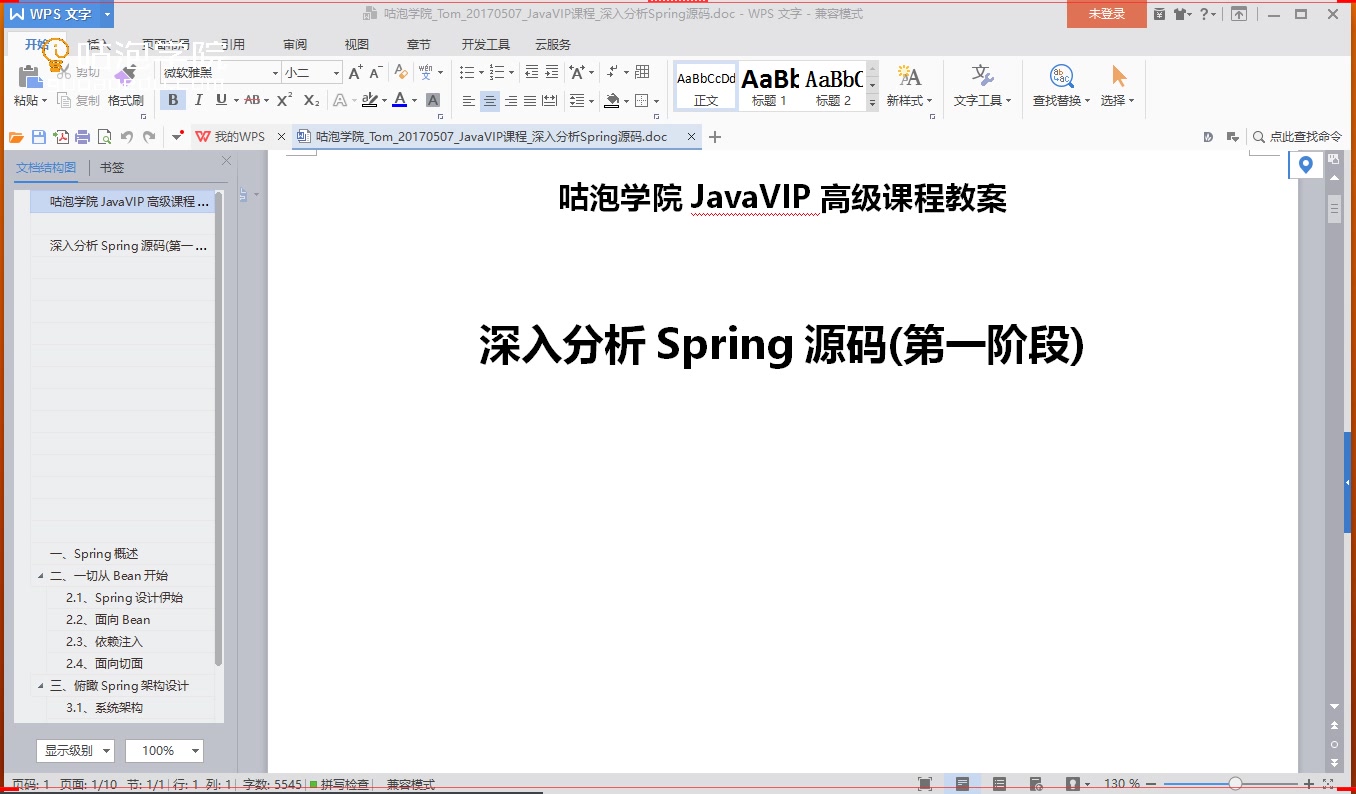Screen dimensions: 1356x794
Task: Set align left for paragraph
Action: pos(469,101)
